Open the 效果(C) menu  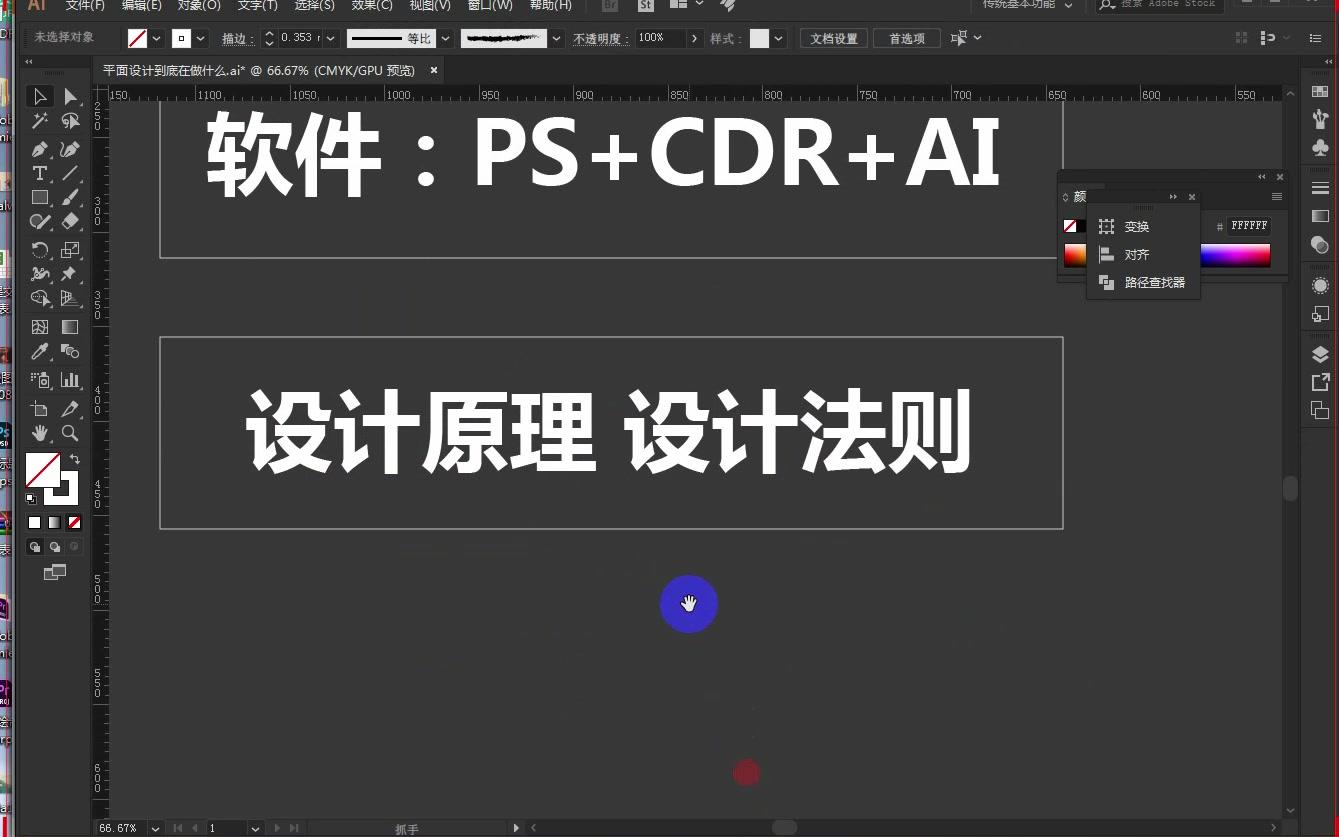(x=372, y=5)
